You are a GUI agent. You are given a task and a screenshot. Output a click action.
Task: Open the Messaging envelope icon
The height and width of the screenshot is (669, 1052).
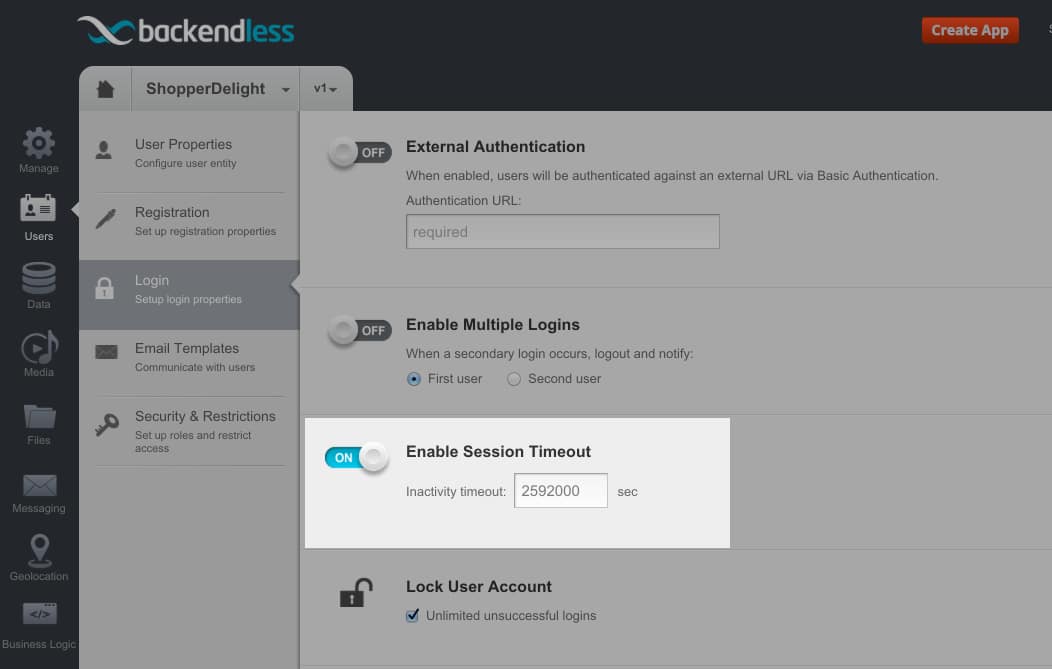point(39,486)
